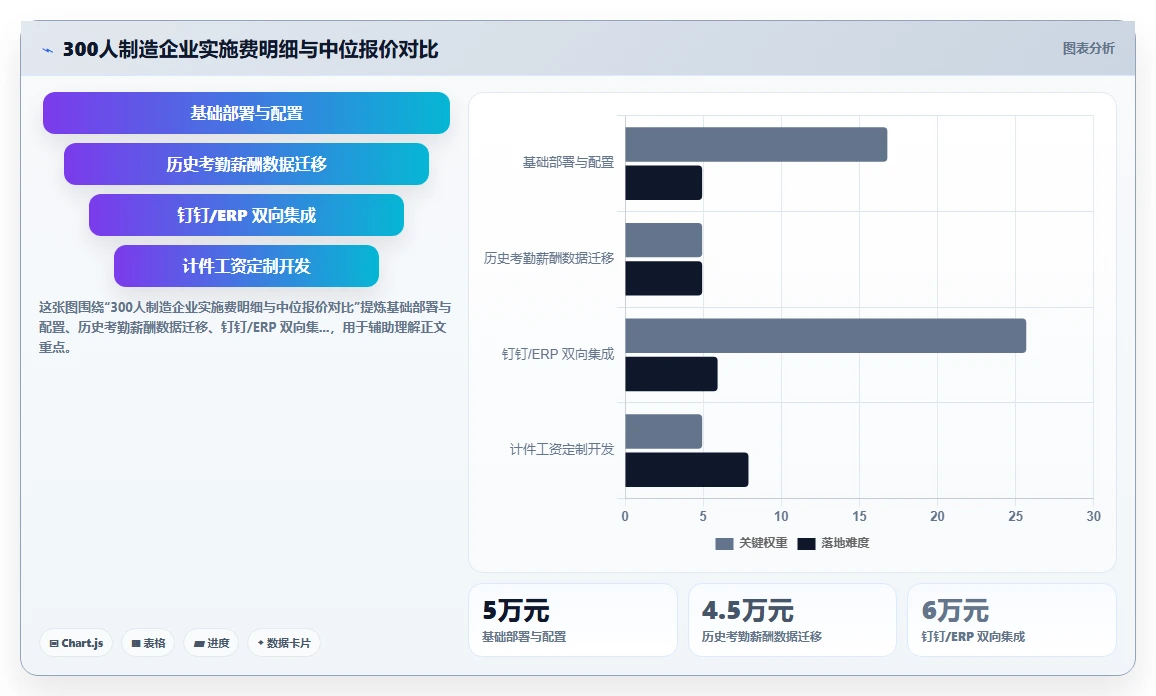Click the 落地难度 bar for 历史考勤薪酬数据迁移
Viewport: 1156px width, 696px height.
pos(664,278)
